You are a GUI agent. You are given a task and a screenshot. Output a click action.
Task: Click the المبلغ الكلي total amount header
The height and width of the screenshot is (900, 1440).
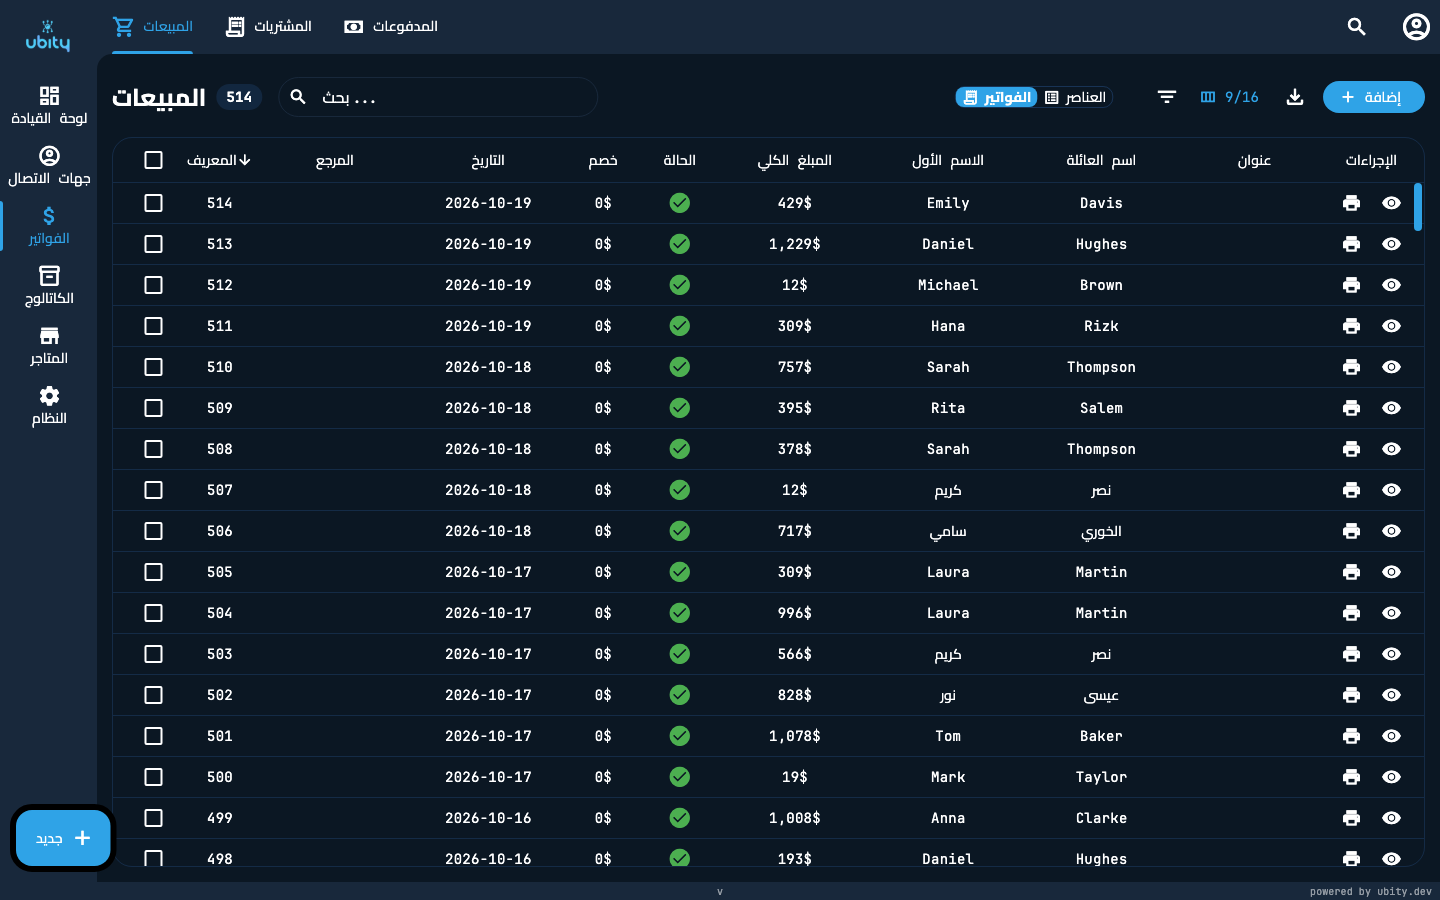pos(795,160)
